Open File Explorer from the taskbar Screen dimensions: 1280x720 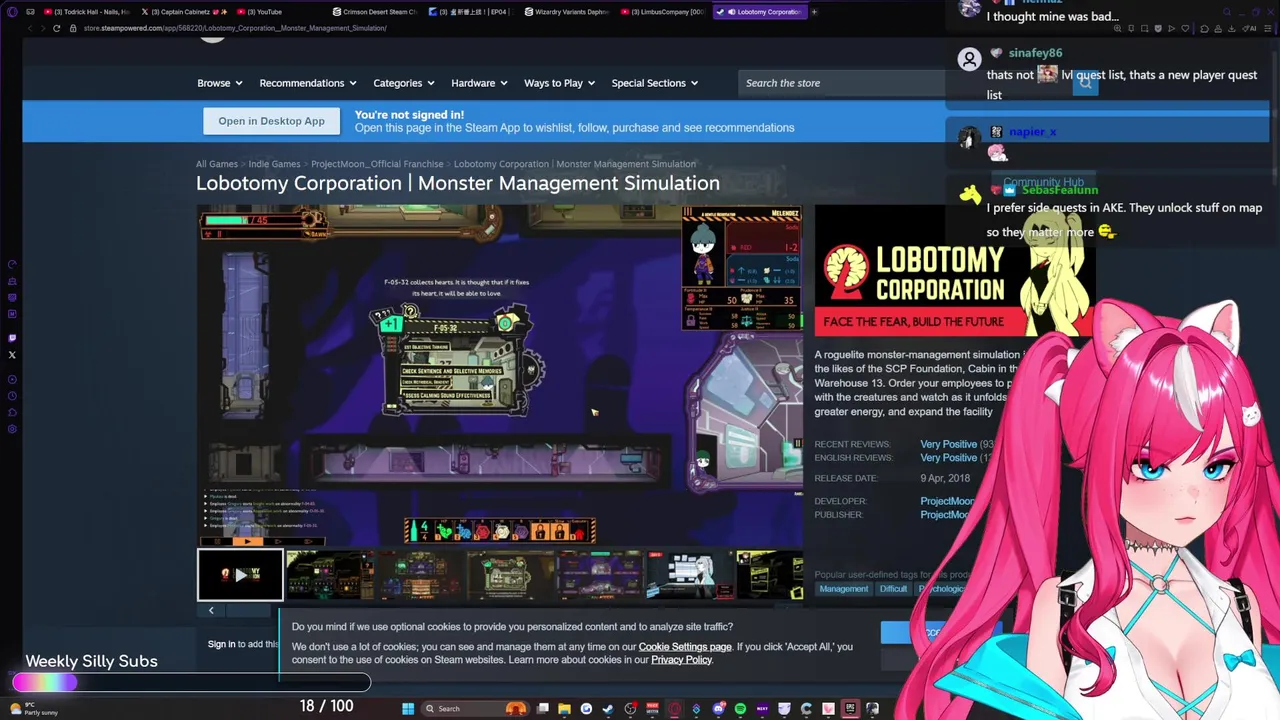tap(564, 709)
